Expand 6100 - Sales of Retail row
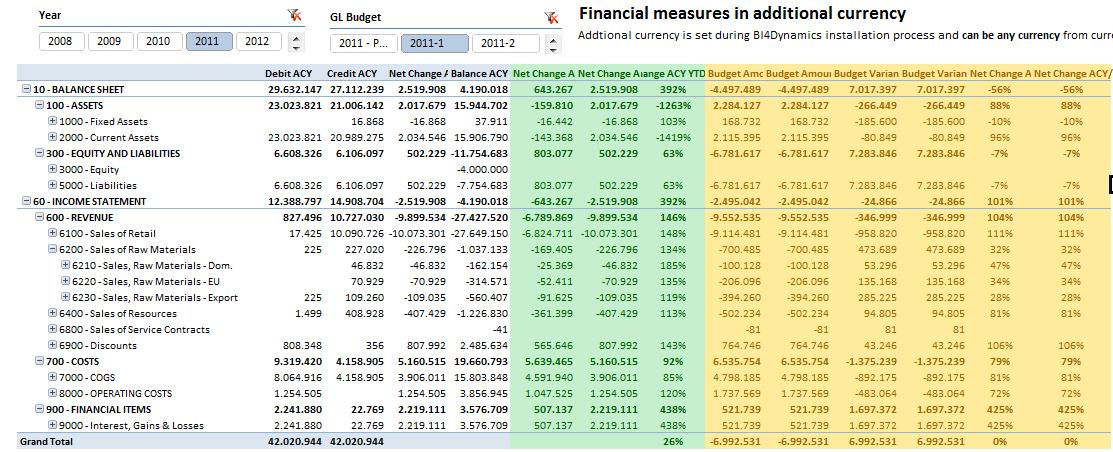This screenshot has width=1113, height=452. pos(53,233)
